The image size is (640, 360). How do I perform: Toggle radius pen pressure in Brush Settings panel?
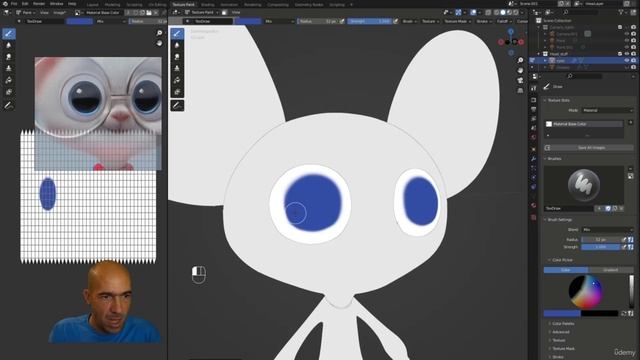point(624,240)
